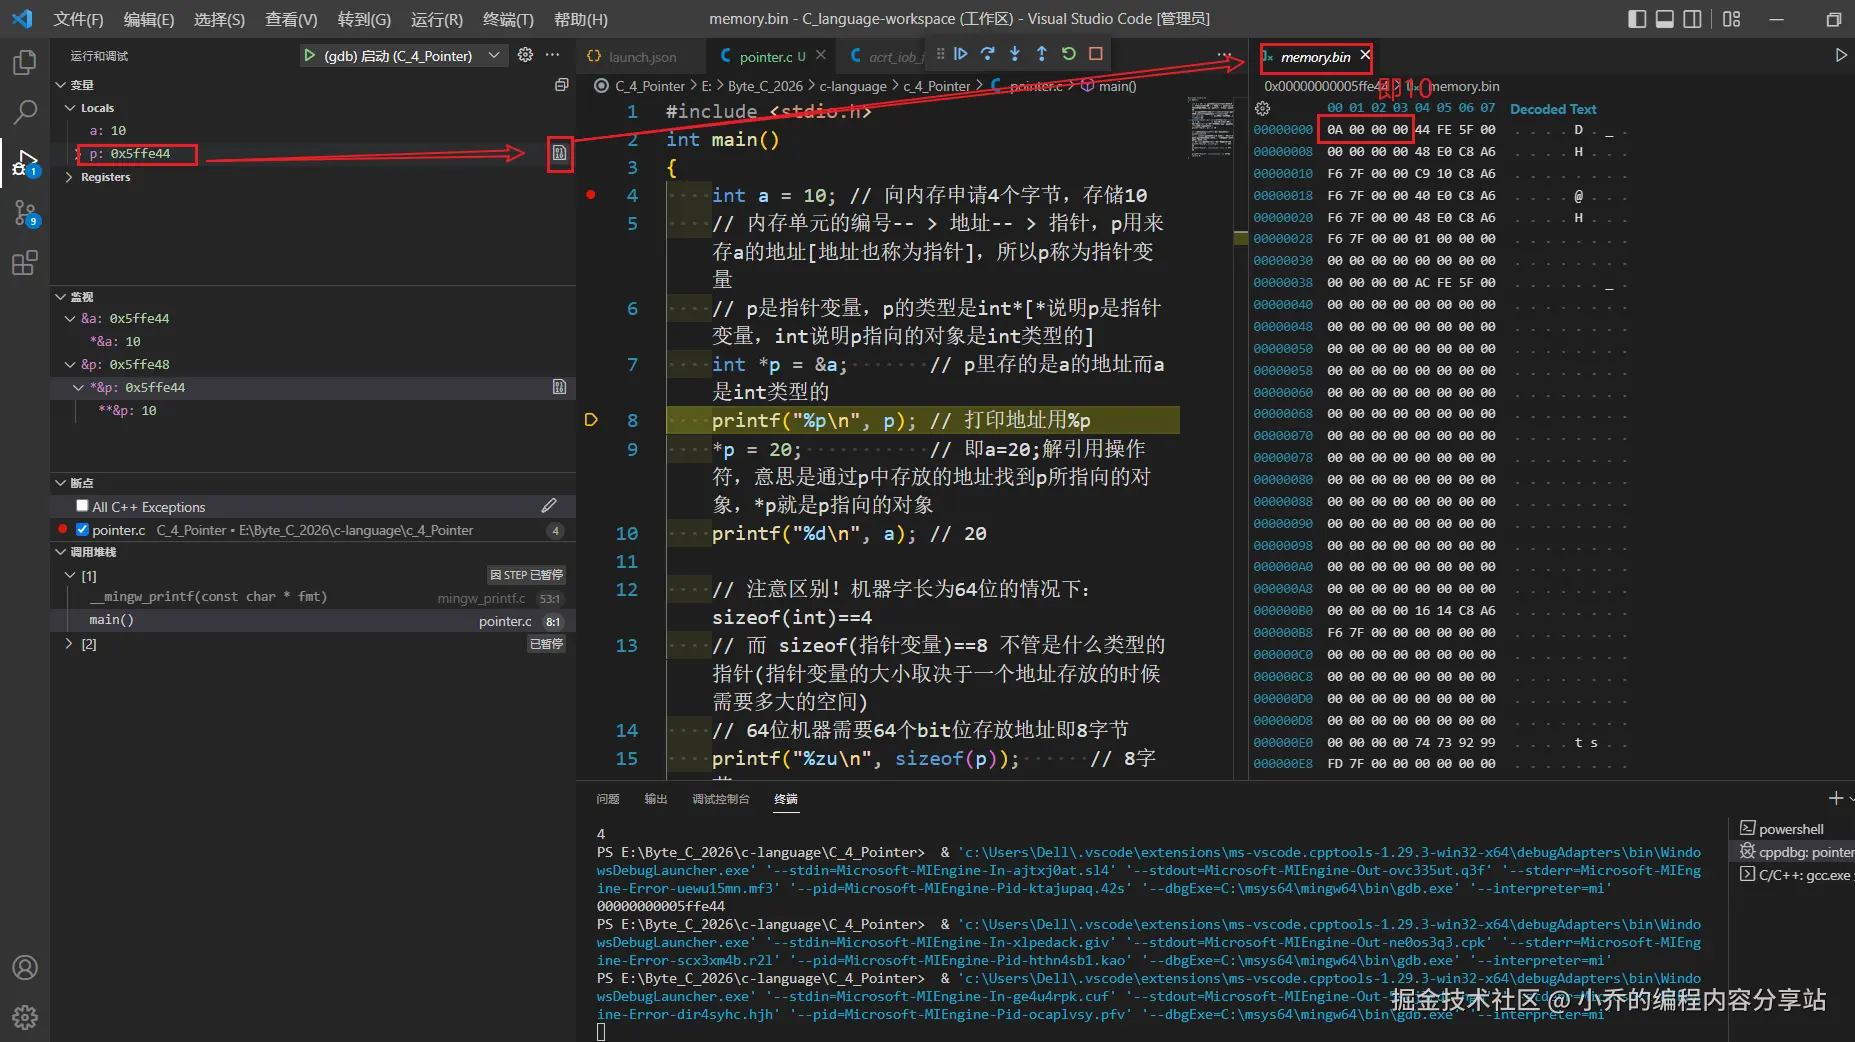1855x1042 pixels.
Task: Uncheck the pointer.c breakpoint checkbox
Action: click(82, 530)
